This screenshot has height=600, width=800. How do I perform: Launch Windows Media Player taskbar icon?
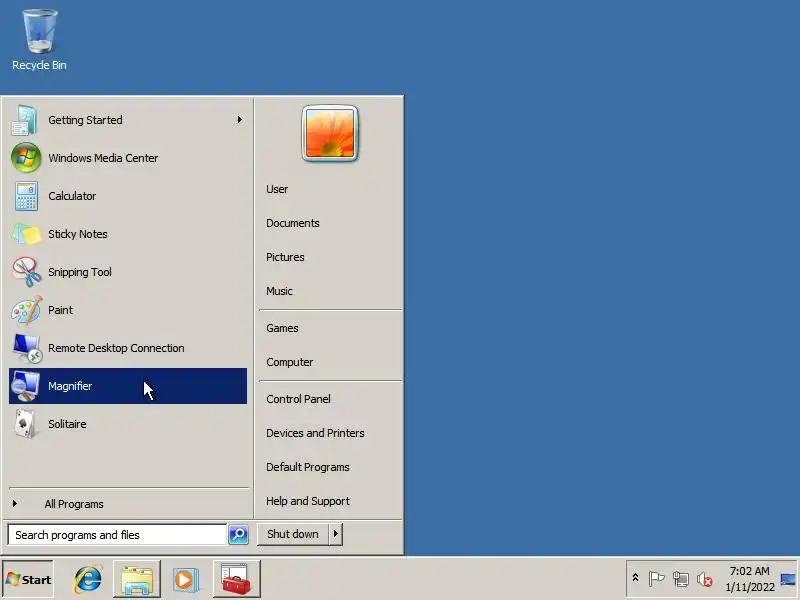coord(186,580)
